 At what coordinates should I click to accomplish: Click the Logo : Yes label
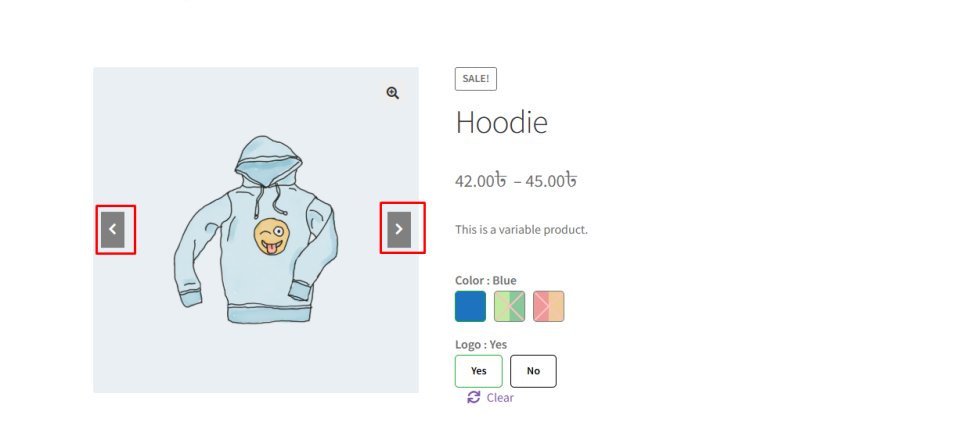pyautogui.click(x=481, y=344)
